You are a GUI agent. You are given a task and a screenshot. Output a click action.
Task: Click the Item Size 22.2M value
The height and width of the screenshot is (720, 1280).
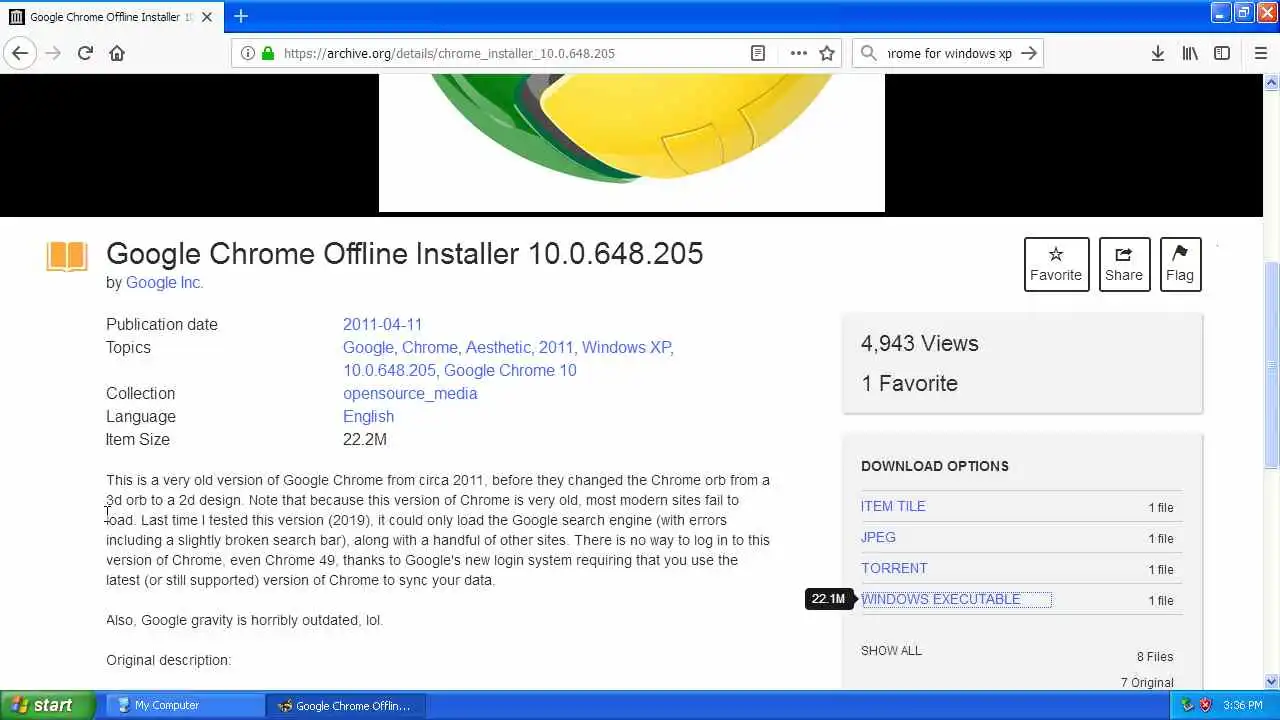pyautogui.click(x=365, y=439)
